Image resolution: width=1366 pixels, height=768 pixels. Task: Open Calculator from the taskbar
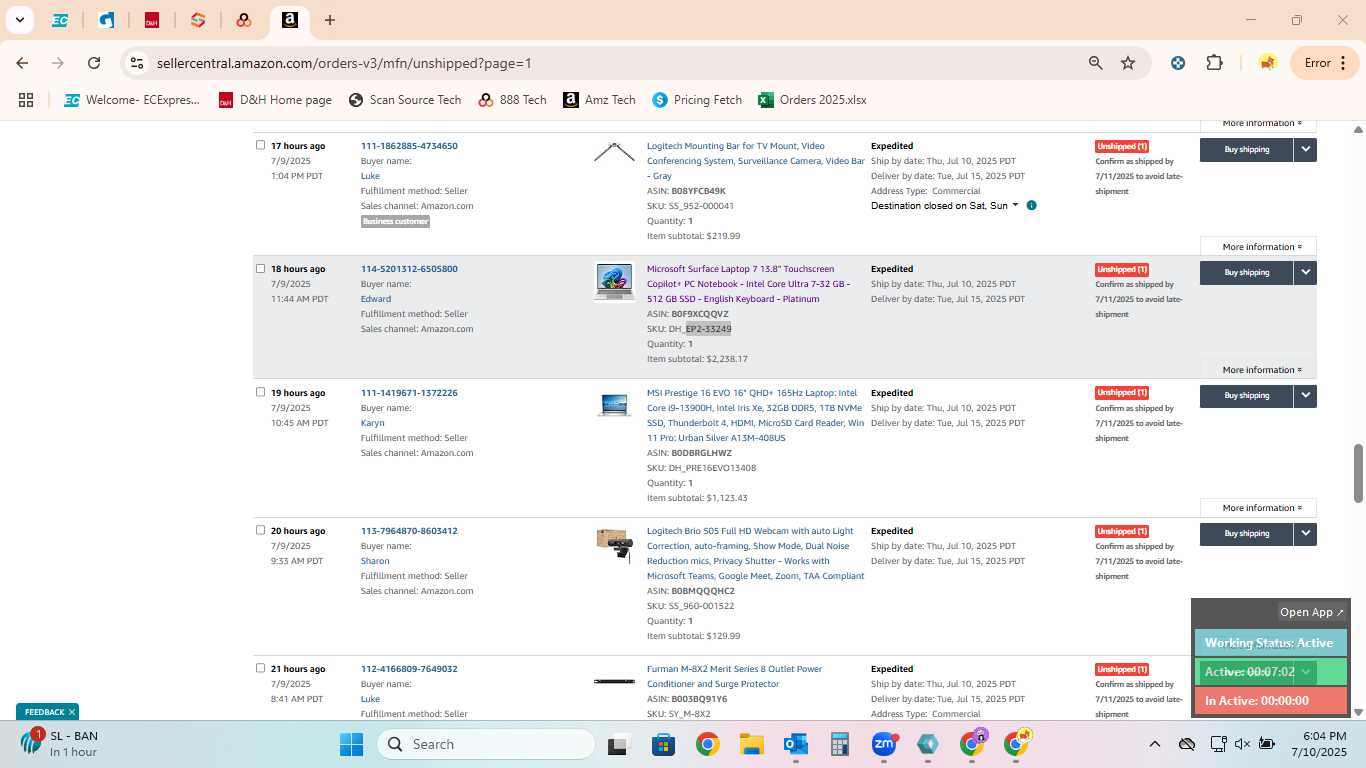point(840,744)
